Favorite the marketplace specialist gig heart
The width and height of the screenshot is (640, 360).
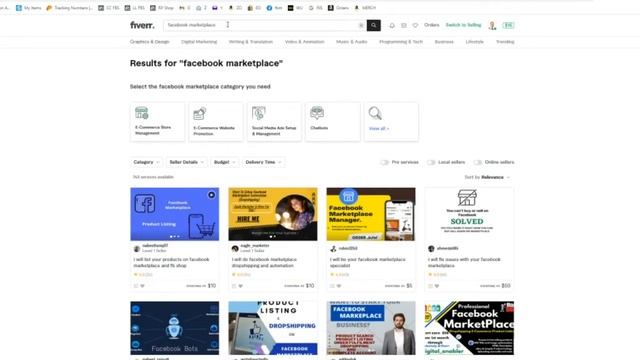[339, 286]
